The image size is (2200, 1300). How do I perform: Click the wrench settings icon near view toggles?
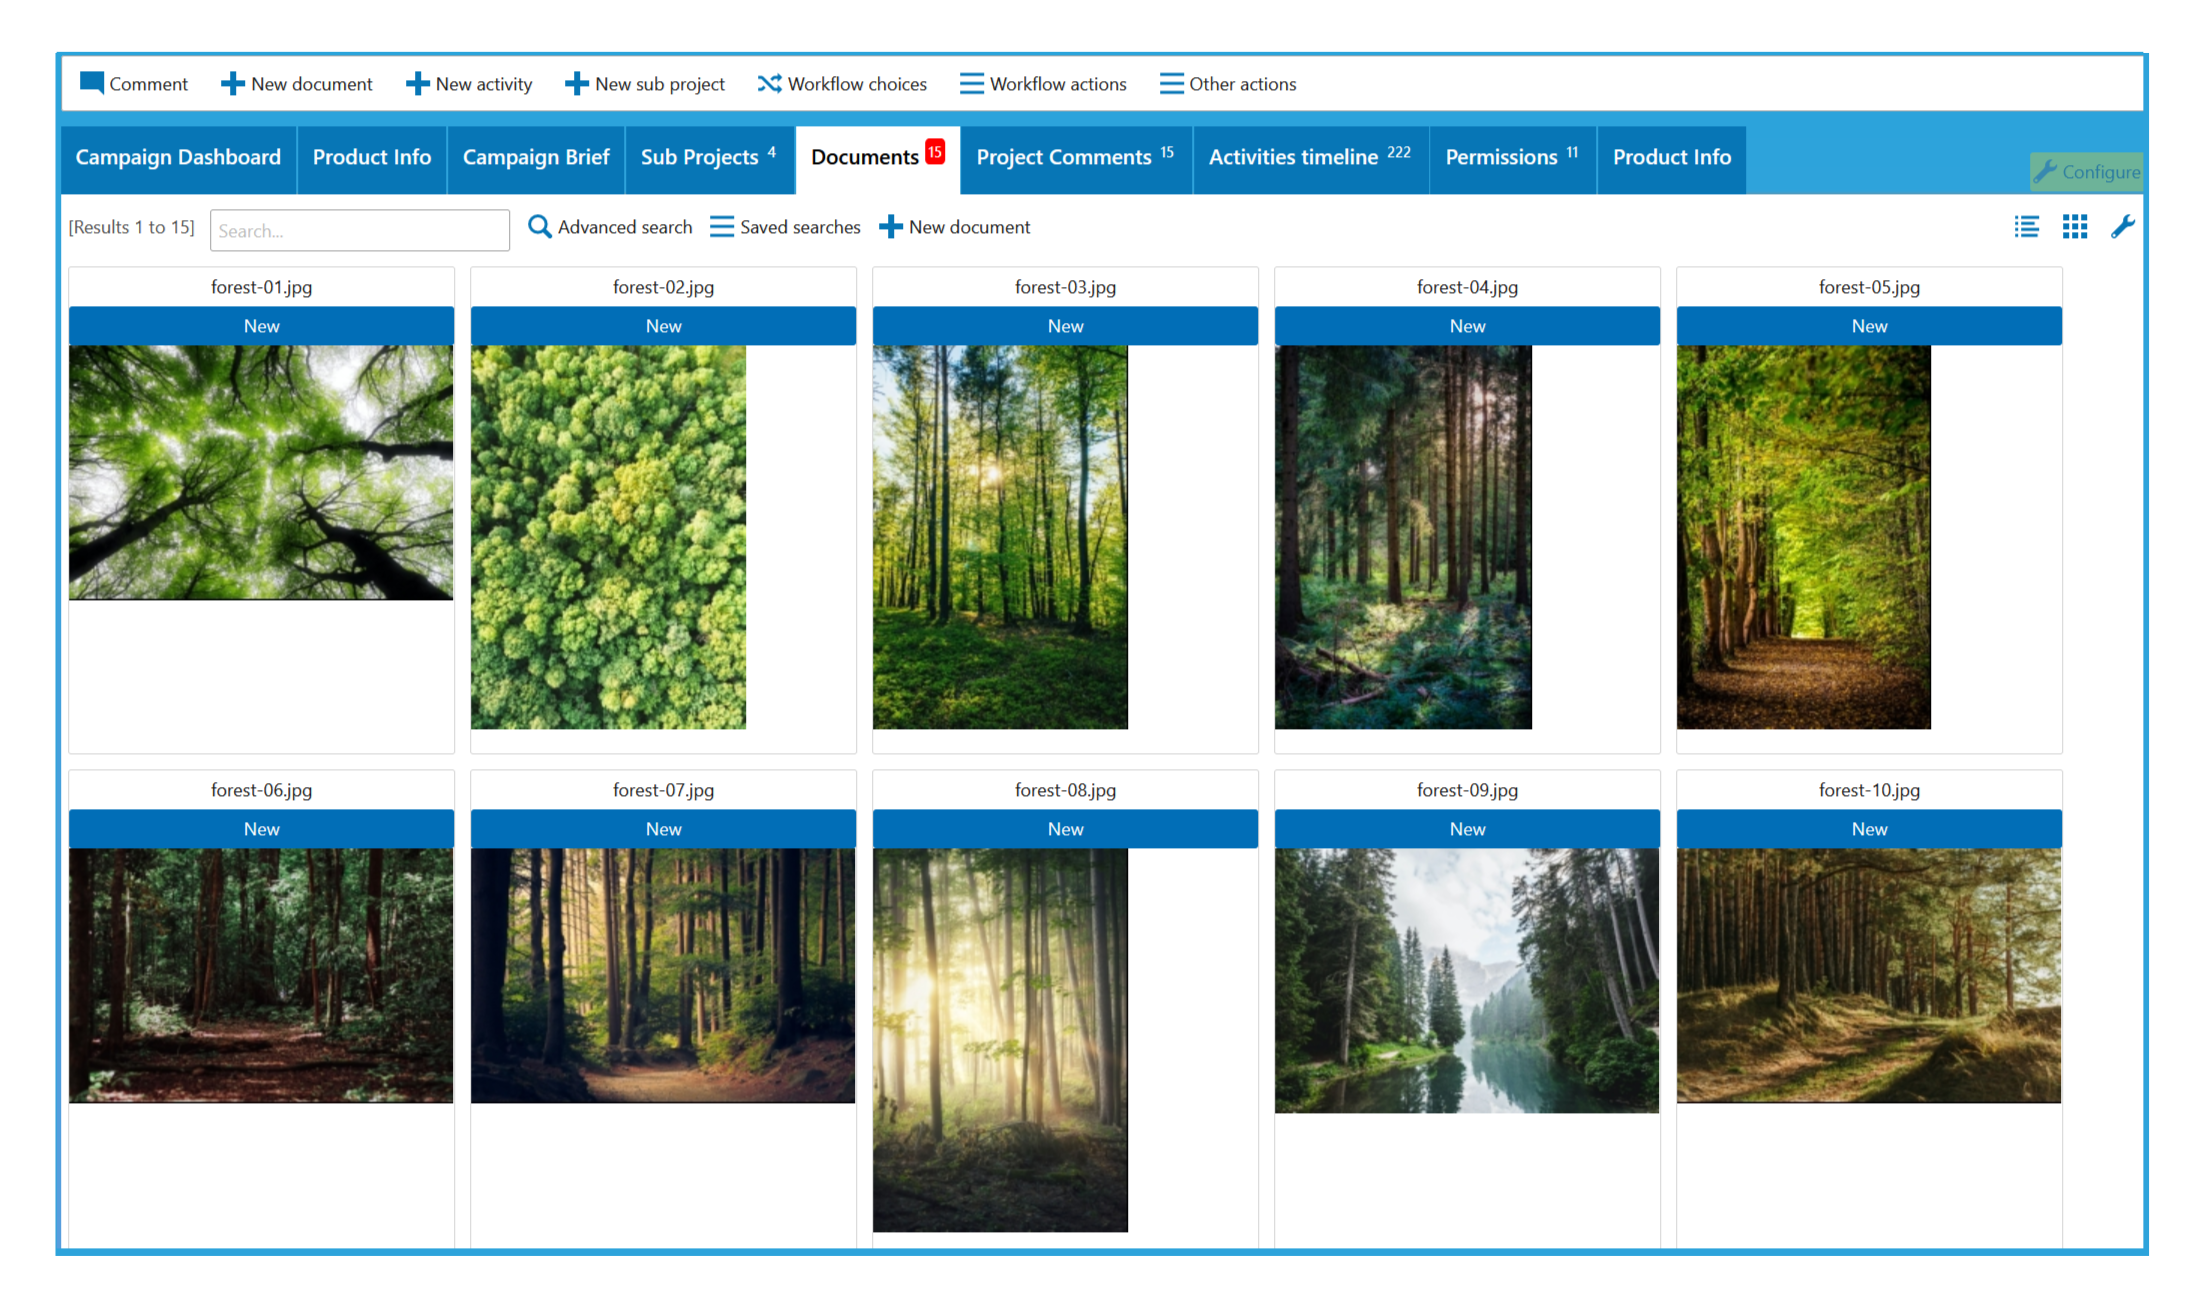pyautogui.click(x=2123, y=227)
